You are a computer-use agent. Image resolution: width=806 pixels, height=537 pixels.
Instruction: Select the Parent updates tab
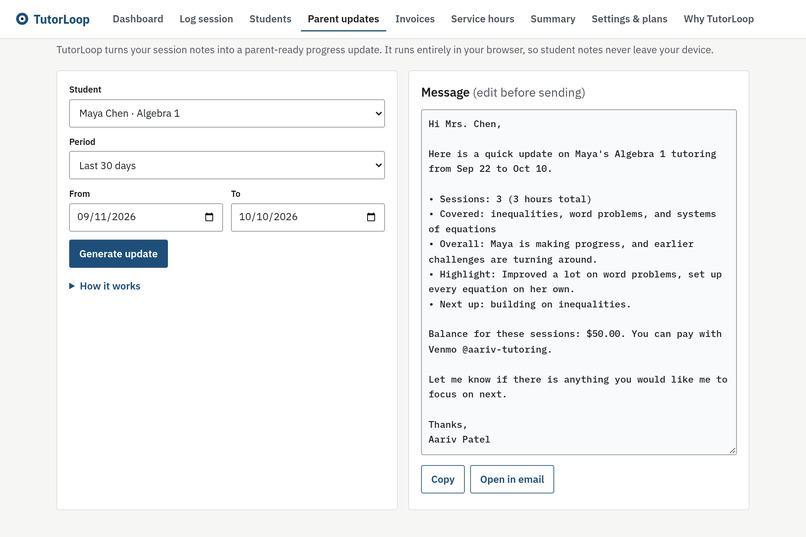[x=343, y=19]
